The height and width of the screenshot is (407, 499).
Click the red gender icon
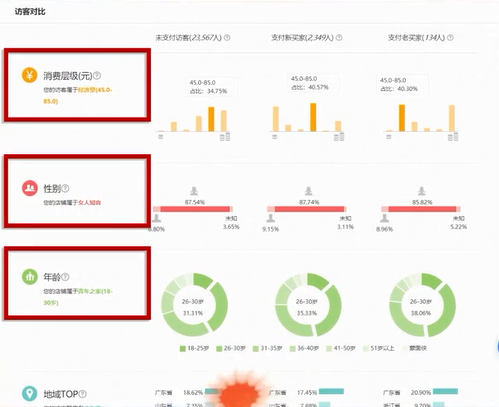[x=30, y=188]
